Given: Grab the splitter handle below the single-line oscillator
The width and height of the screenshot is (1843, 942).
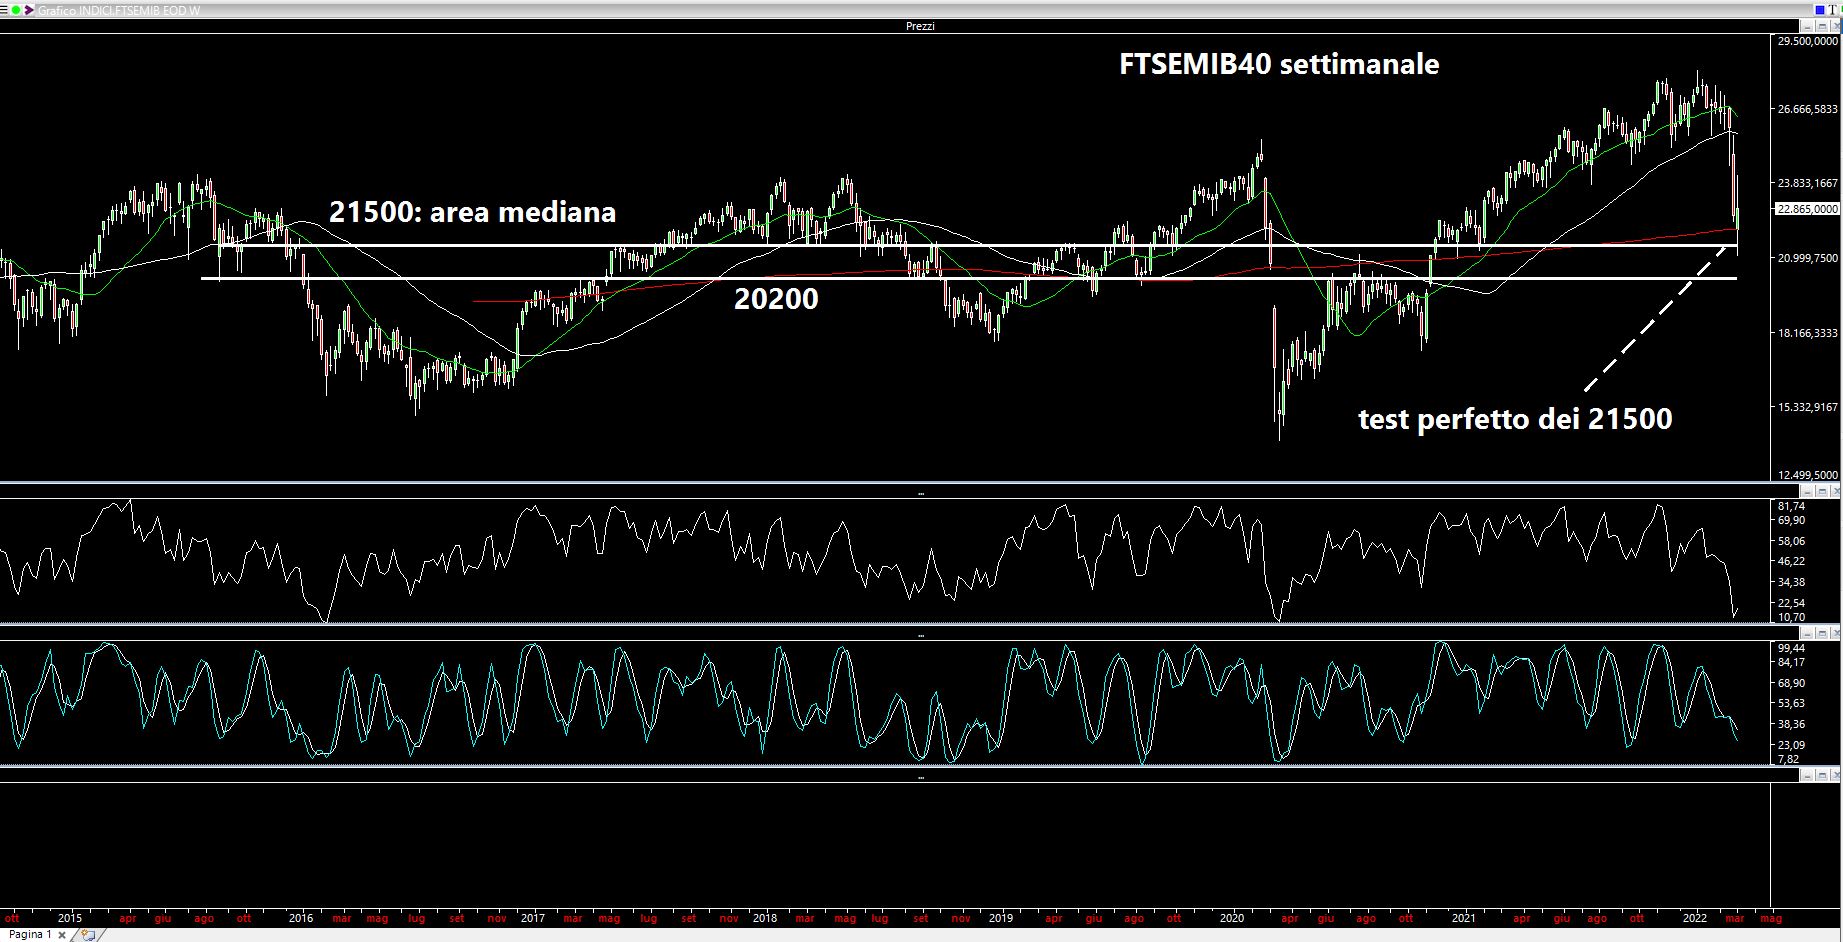Looking at the screenshot, I should pos(921,635).
